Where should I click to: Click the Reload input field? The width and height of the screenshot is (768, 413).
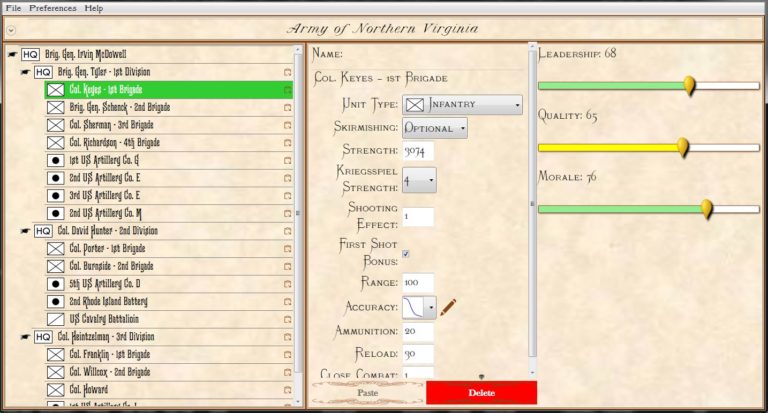point(418,354)
